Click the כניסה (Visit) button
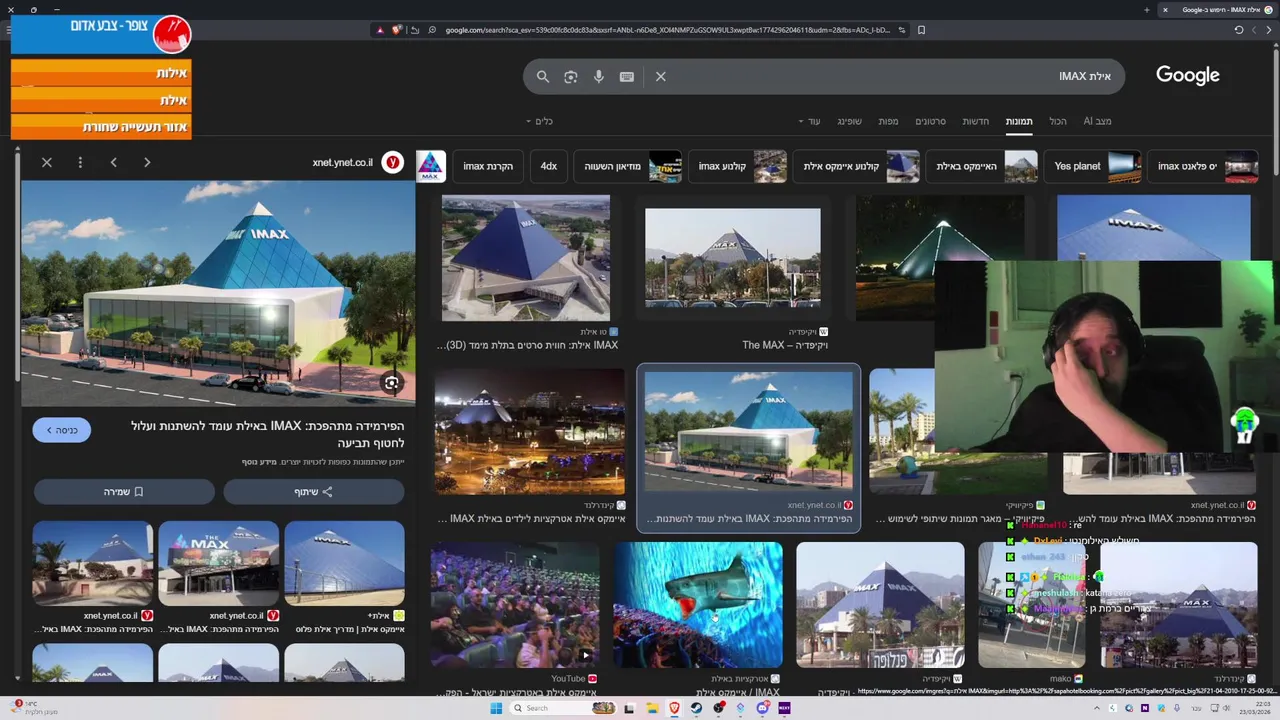 click(61, 430)
